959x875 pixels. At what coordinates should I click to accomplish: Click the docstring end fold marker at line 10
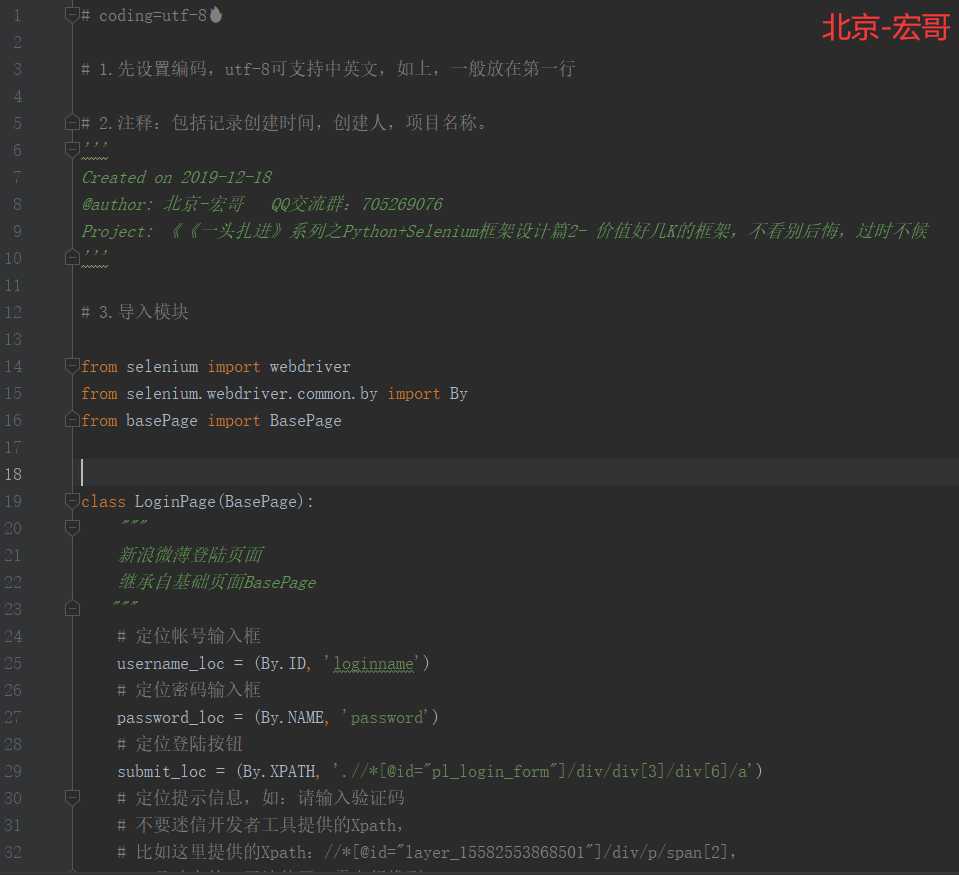70,257
